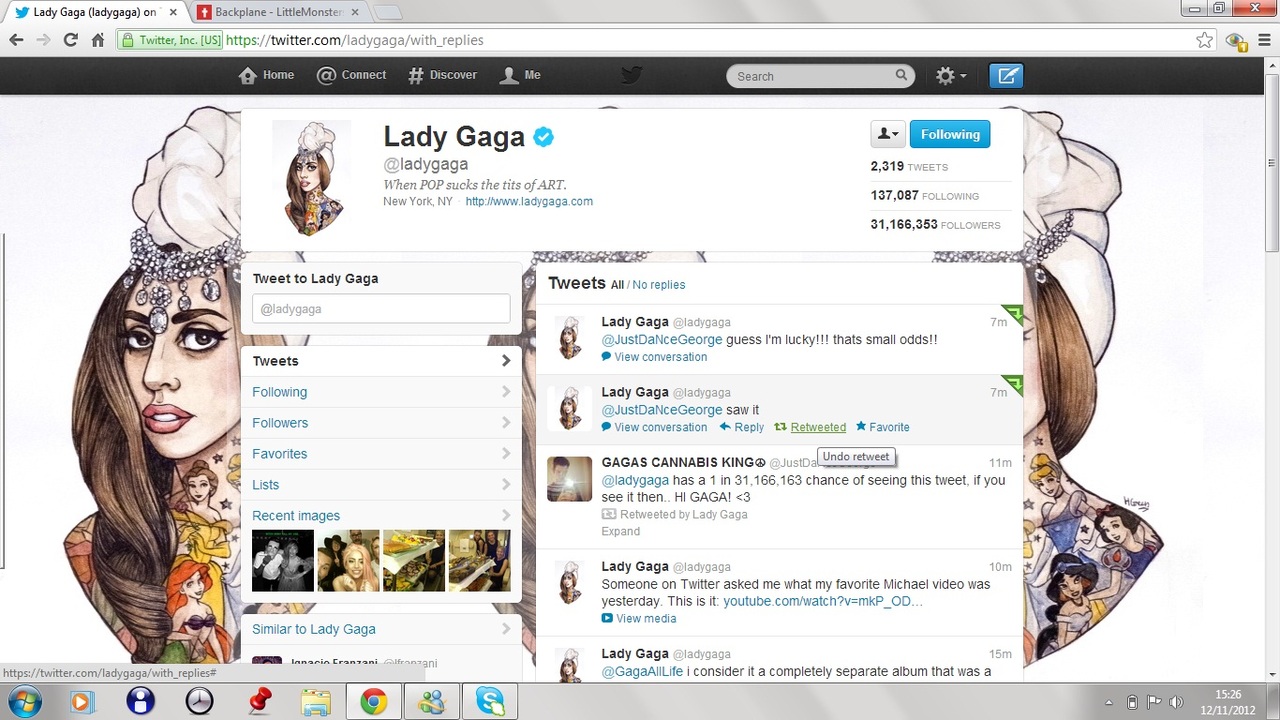Open Skype from the taskbar

490,701
